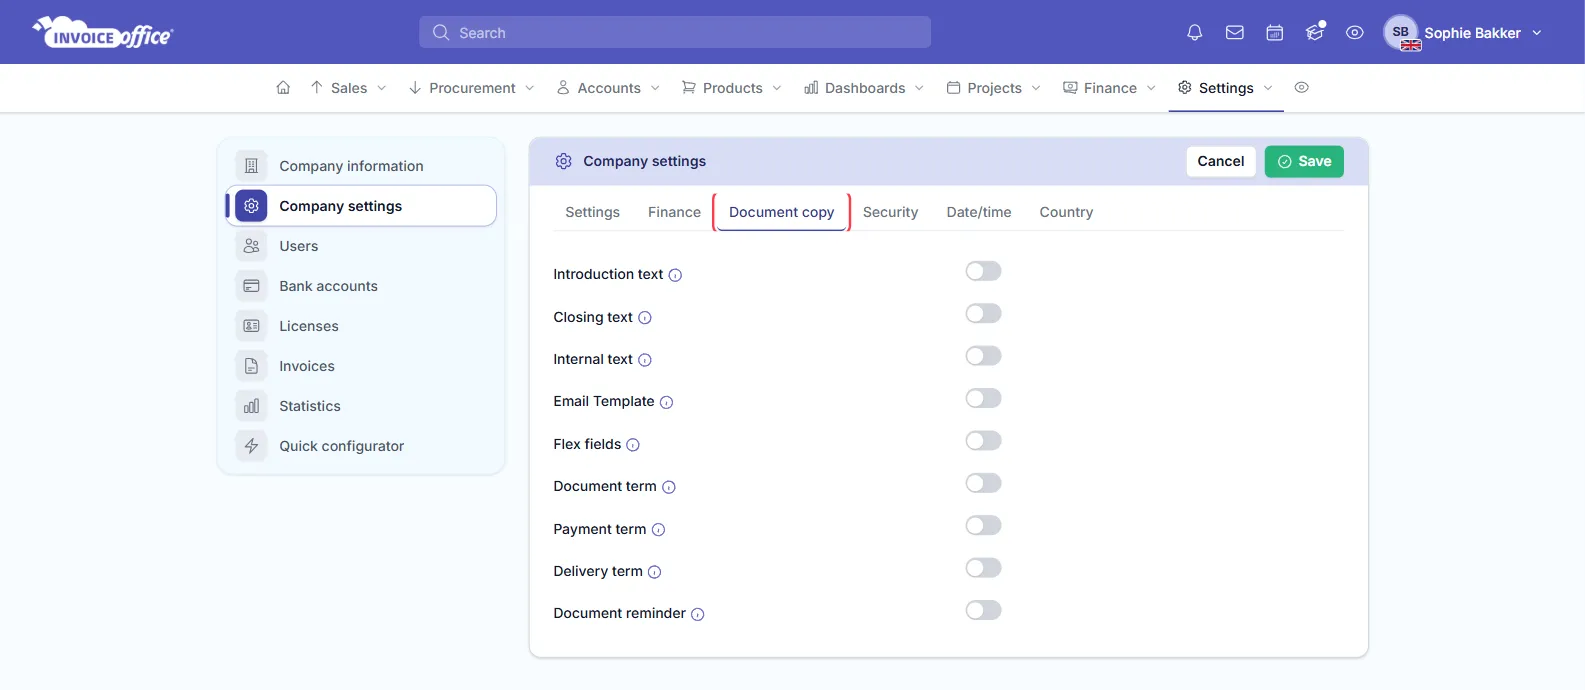Viewport: 1585px width, 690px height.
Task: Expand the Dashboards menu
Action: pyautogui.click(x=864, y=88)
